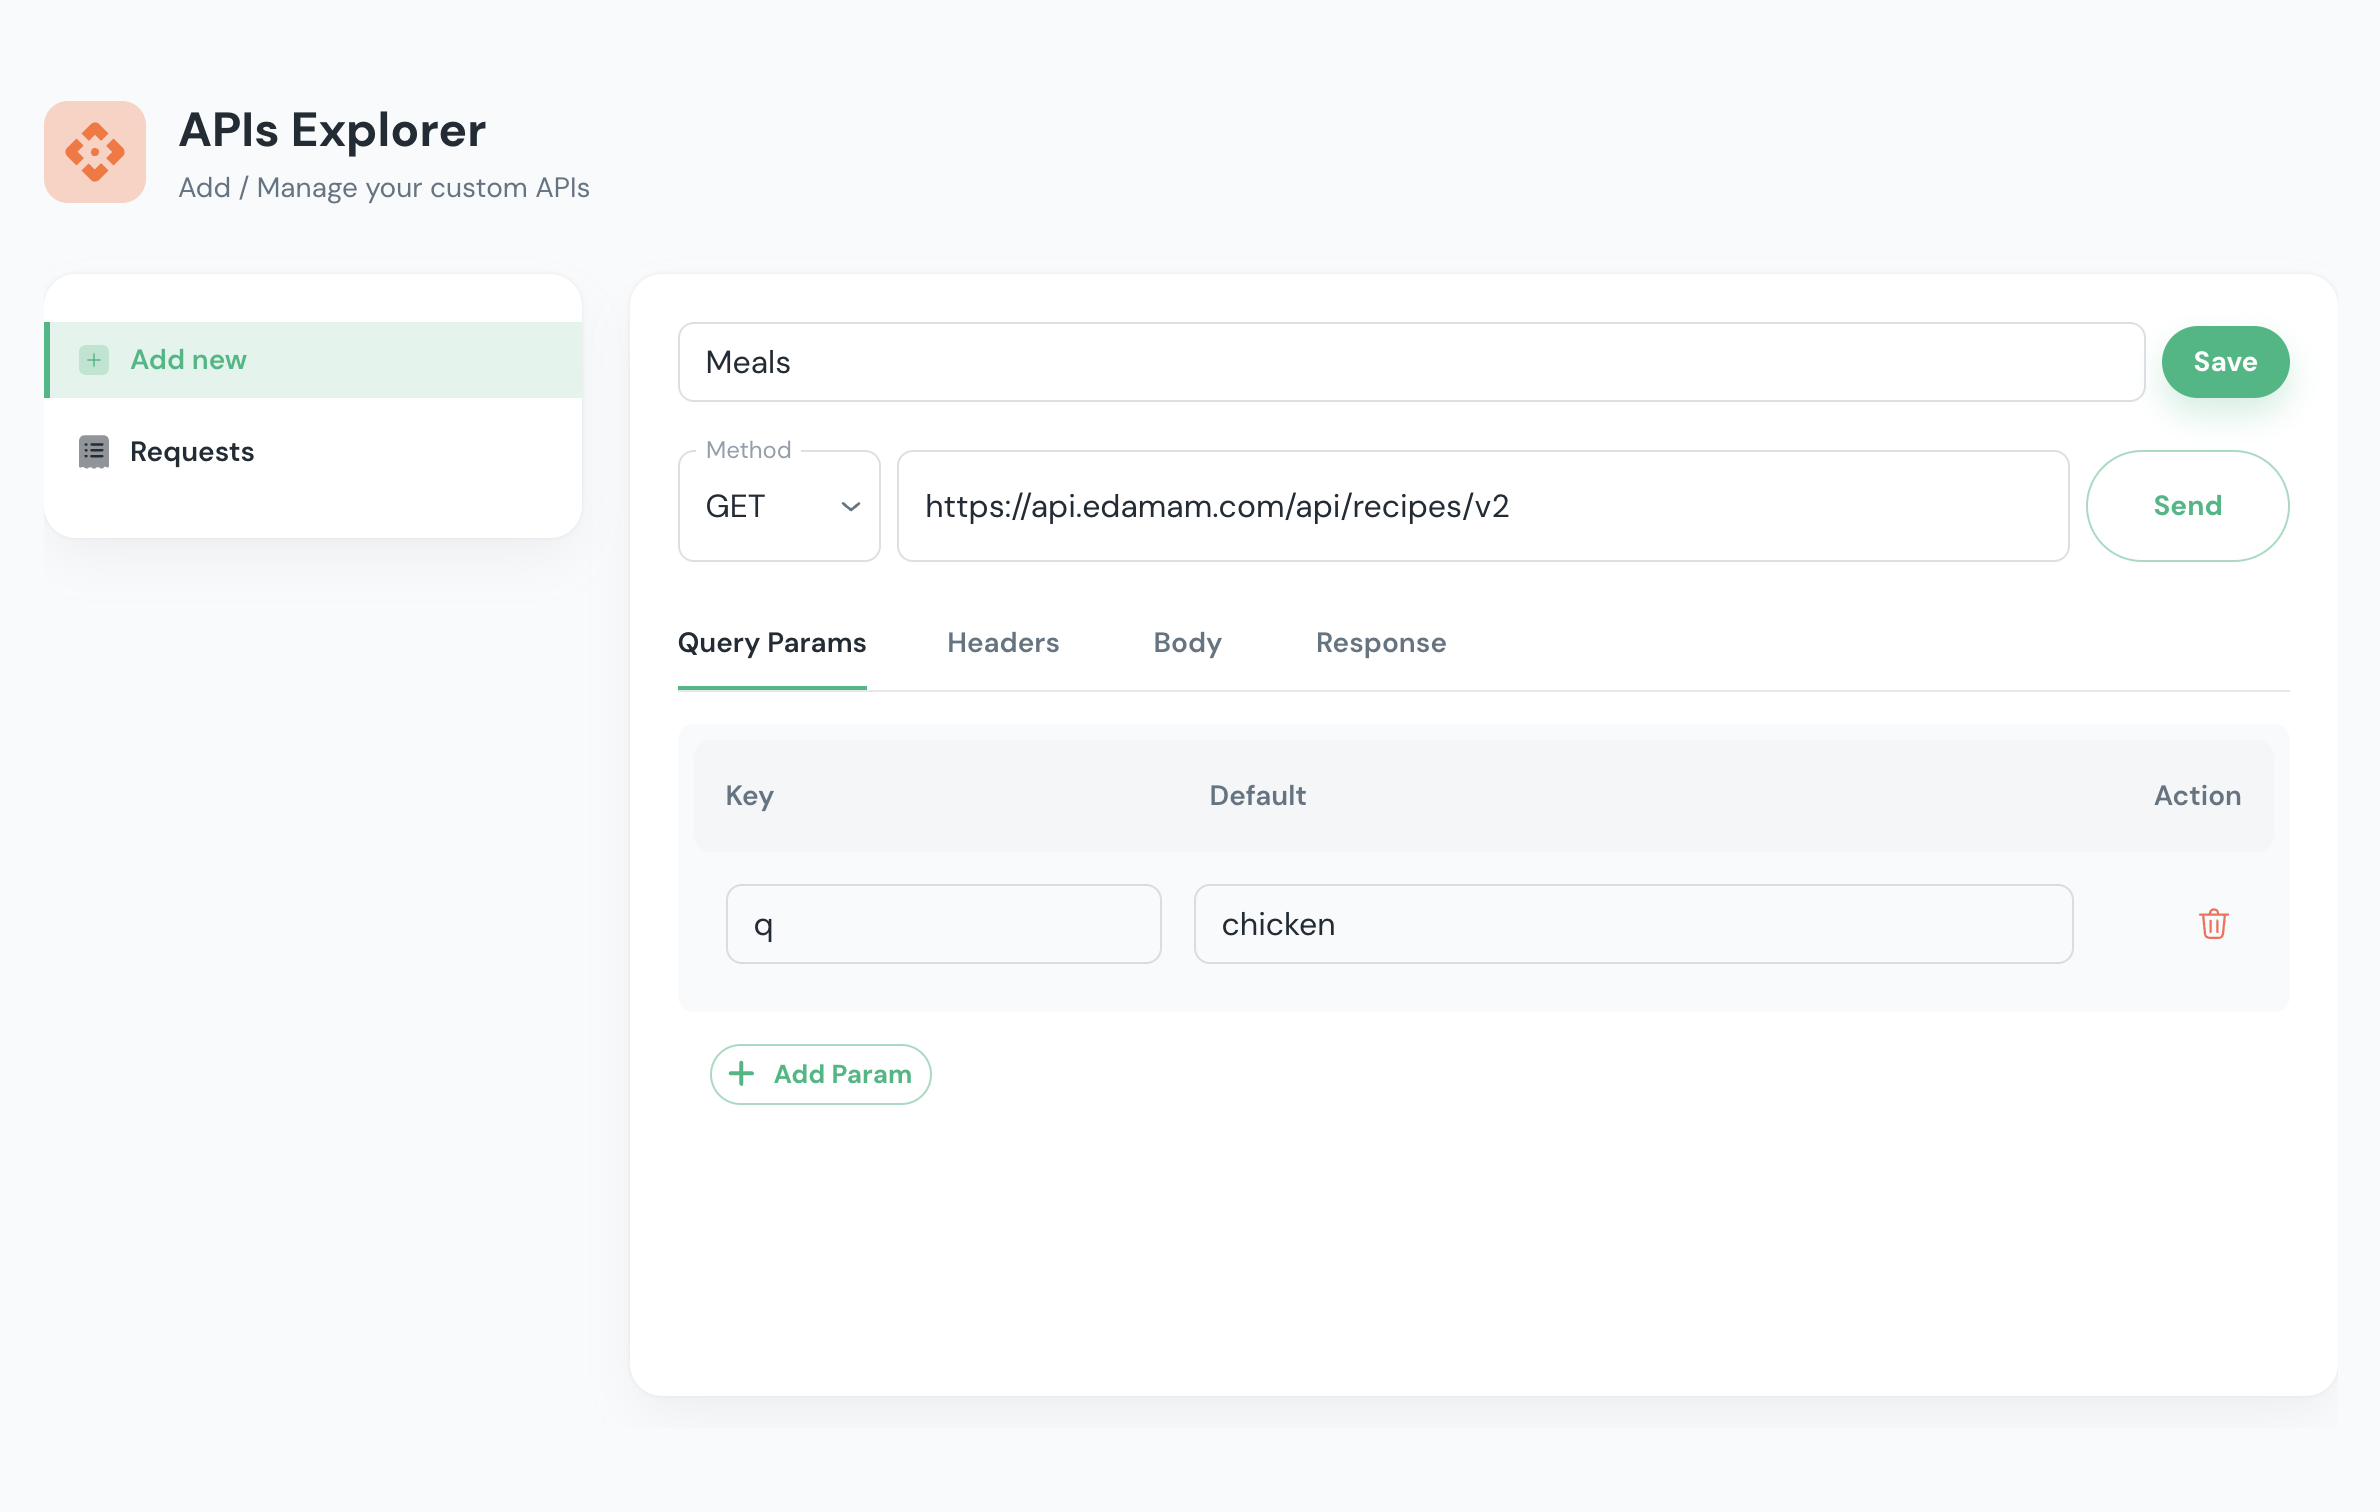The height and width of the screenshot is (1512, 2380).
Task: Add a new query parameter
Action: click(820, 1073)
